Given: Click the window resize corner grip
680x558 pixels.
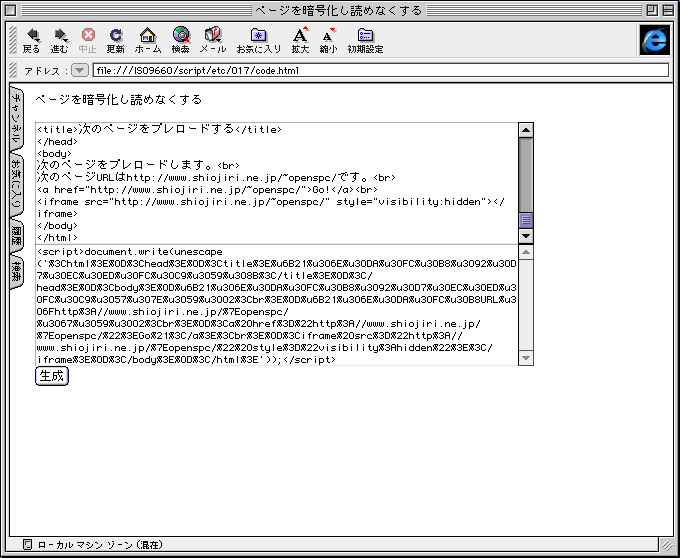Looking at the screenshot, I should coord(667,545).
